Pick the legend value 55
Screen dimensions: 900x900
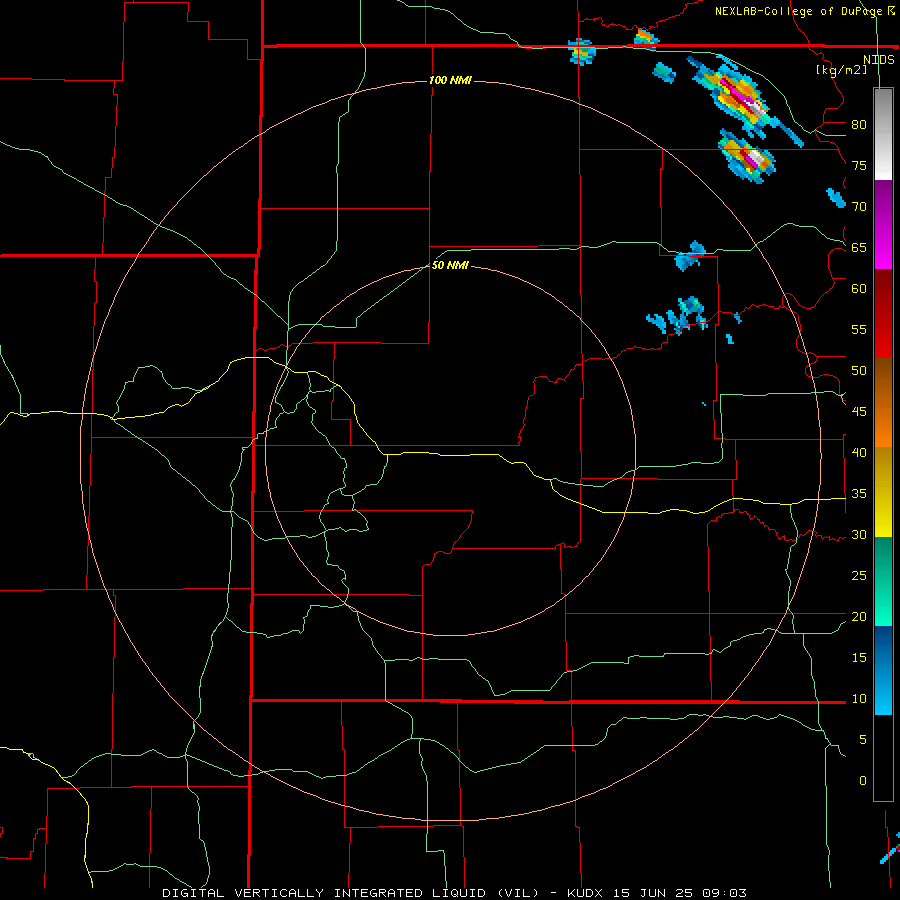(859, 330)
